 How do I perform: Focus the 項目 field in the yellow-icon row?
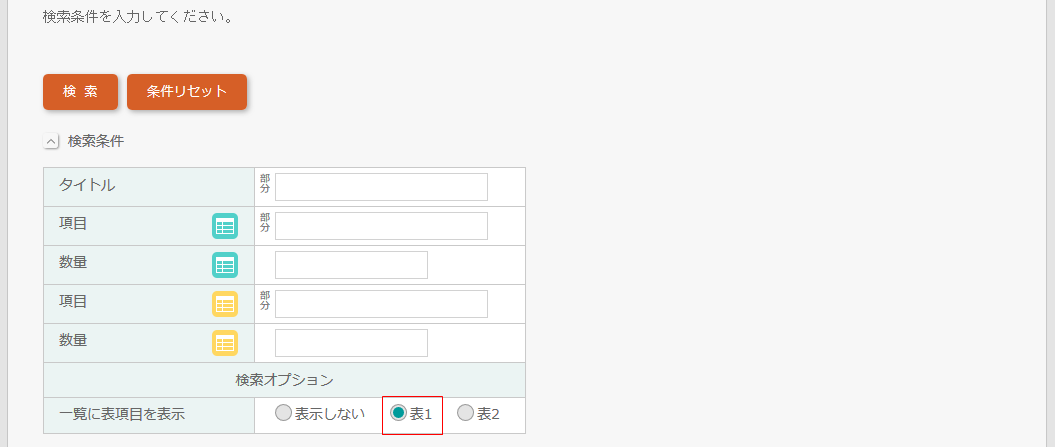[381, 304]
